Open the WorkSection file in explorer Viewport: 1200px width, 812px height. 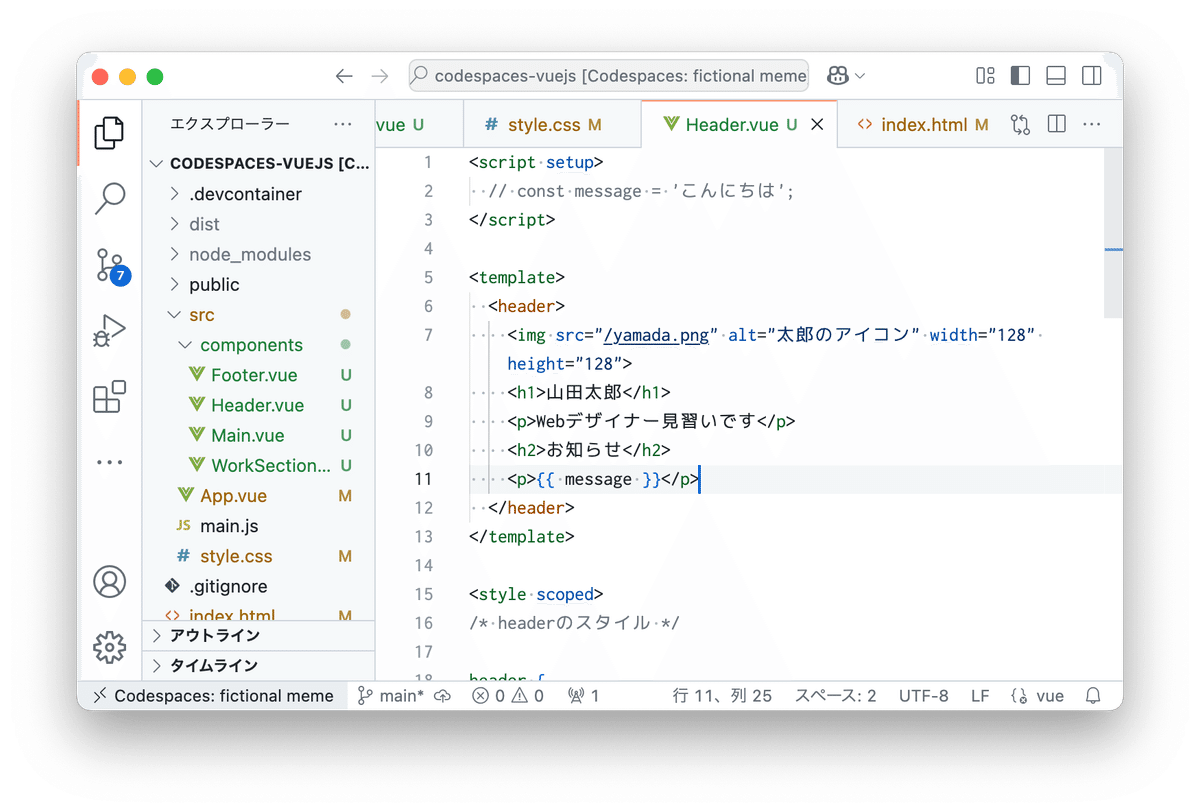point(260,465)
